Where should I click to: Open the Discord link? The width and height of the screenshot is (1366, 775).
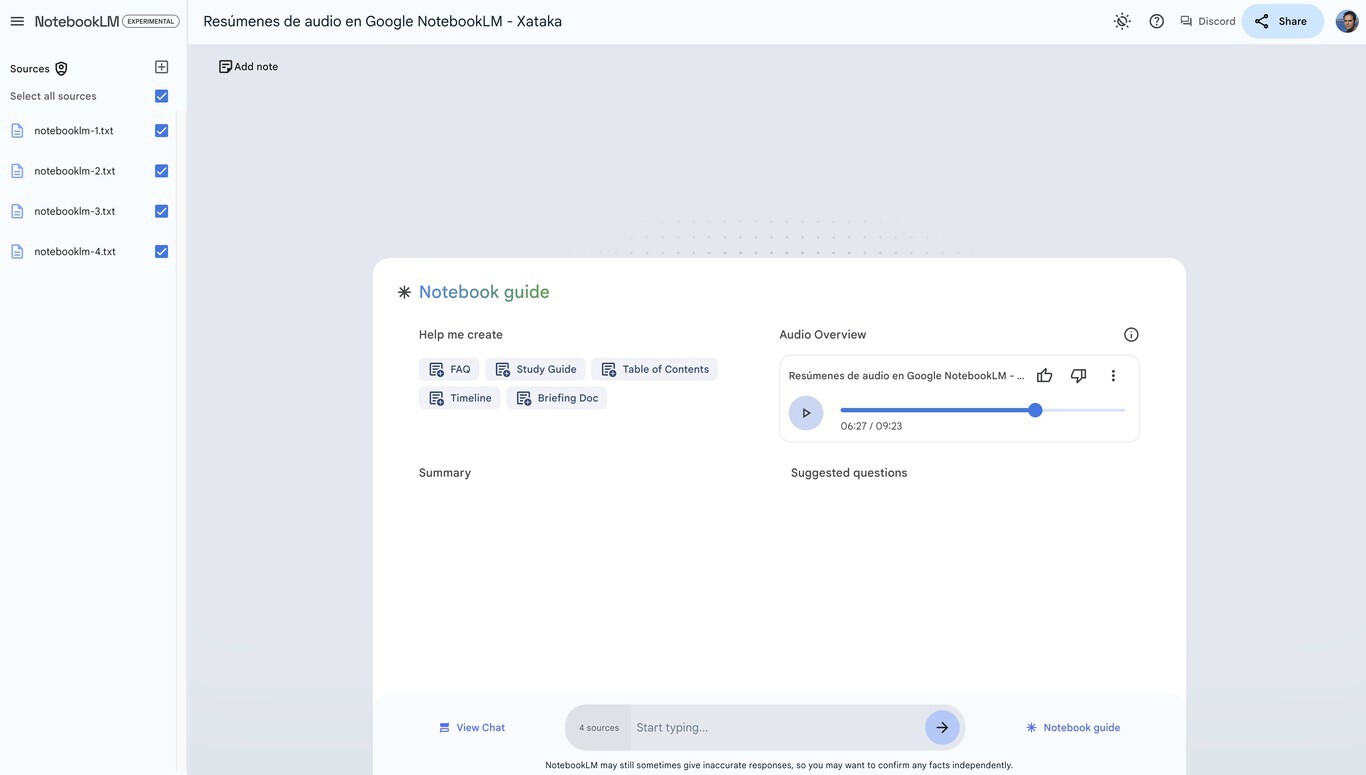tap(1208, 21)
